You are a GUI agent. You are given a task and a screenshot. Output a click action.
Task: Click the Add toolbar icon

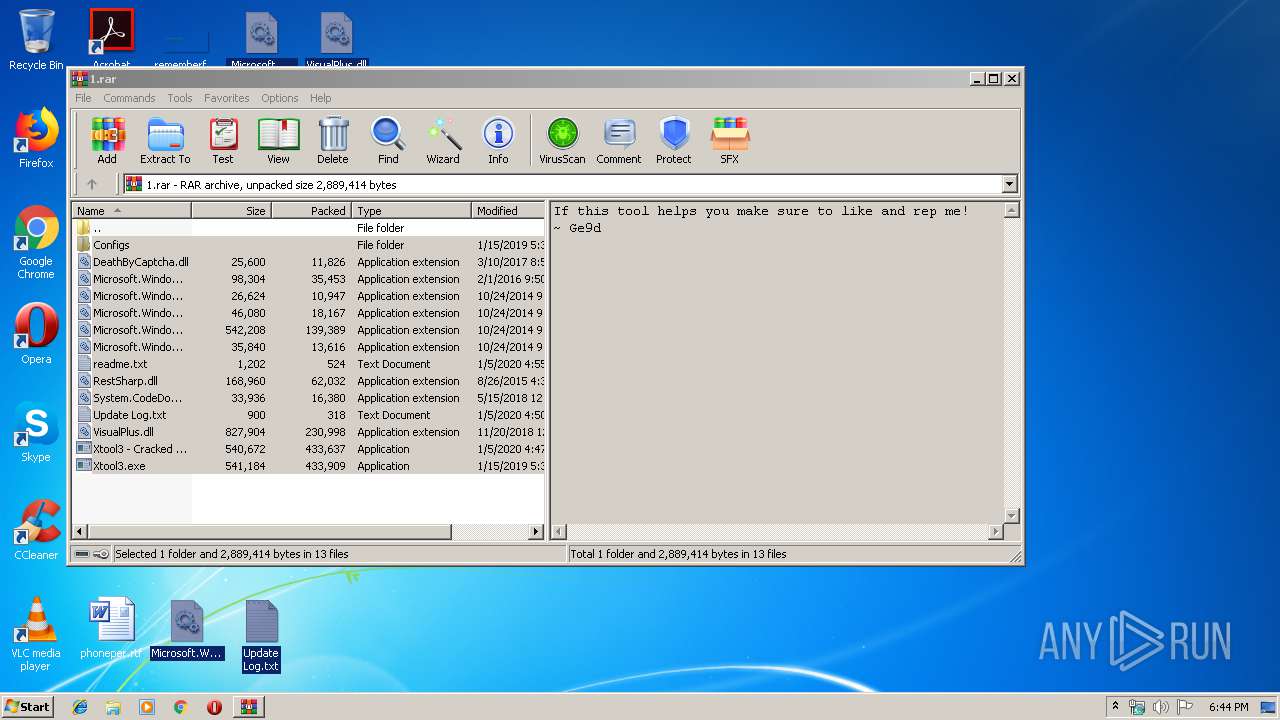point(107,141)
